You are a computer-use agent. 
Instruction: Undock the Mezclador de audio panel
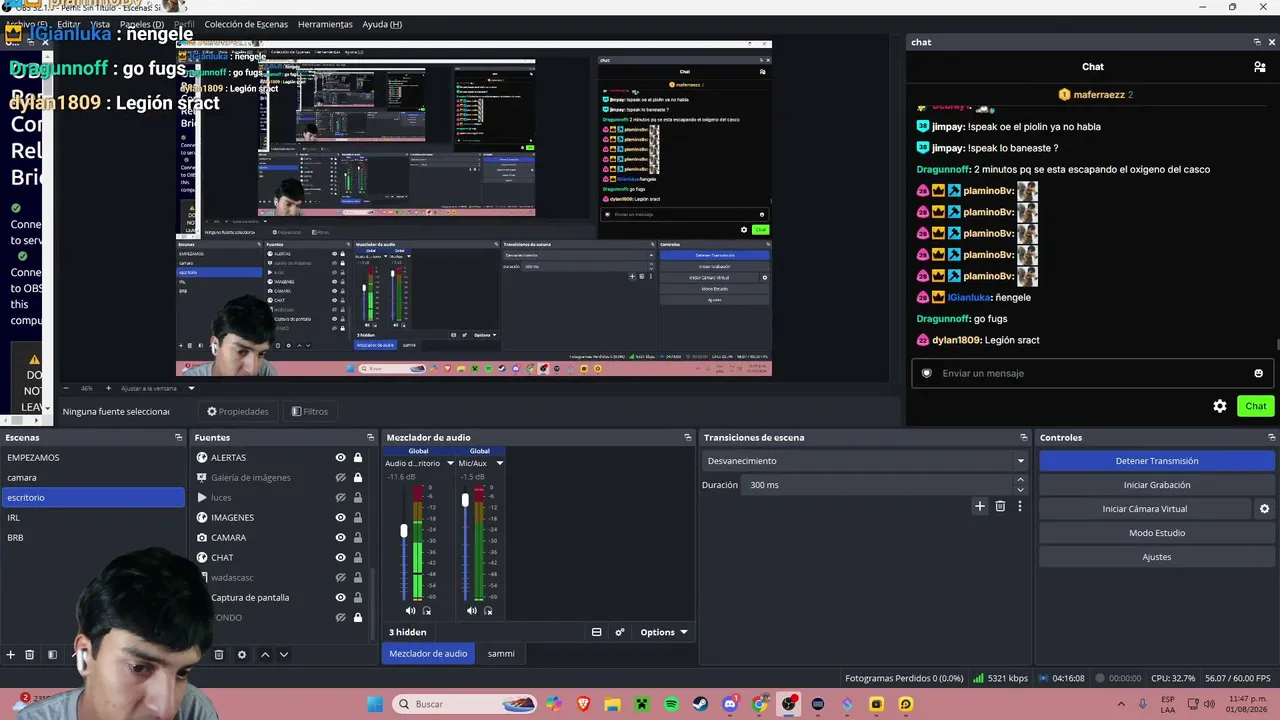pyautogui.click(x=688, y=437)
